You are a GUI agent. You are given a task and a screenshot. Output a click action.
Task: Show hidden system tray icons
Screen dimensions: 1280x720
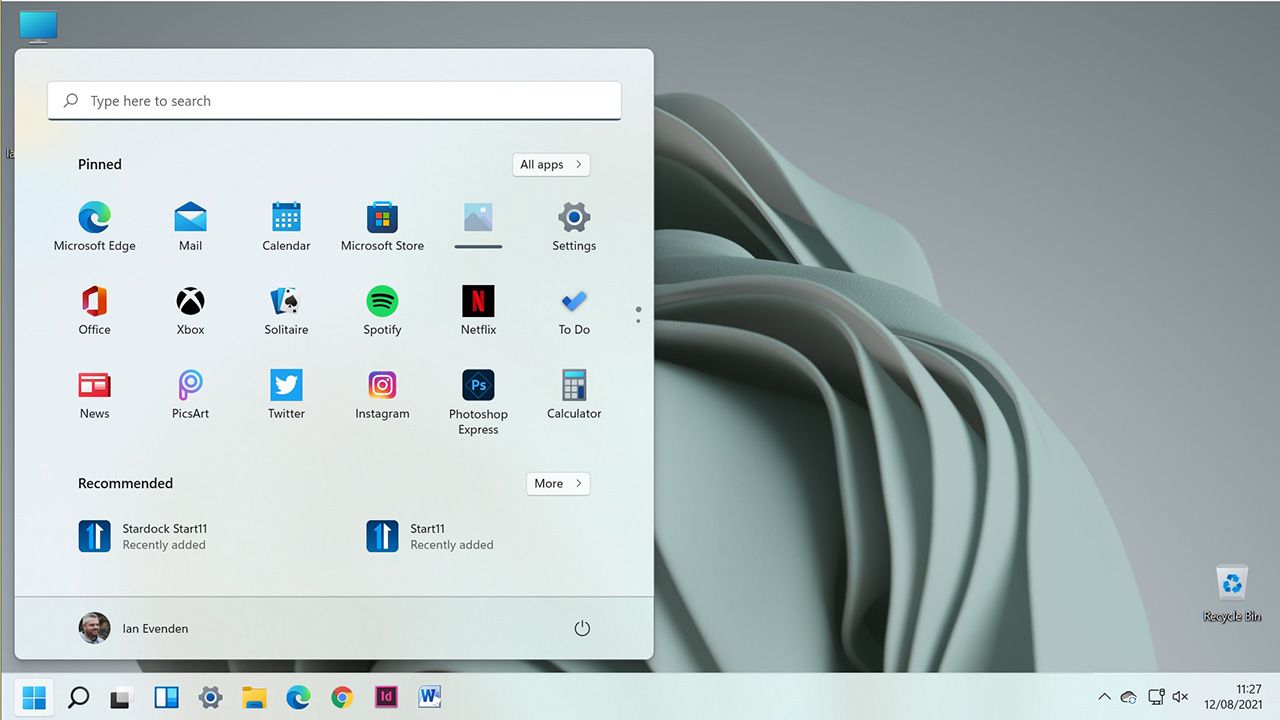pyautogui.click(x=1104, y=697)
